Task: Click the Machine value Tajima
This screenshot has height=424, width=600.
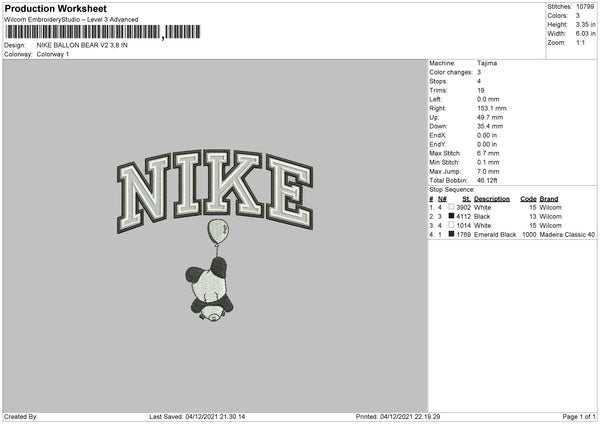Action: 487,63
